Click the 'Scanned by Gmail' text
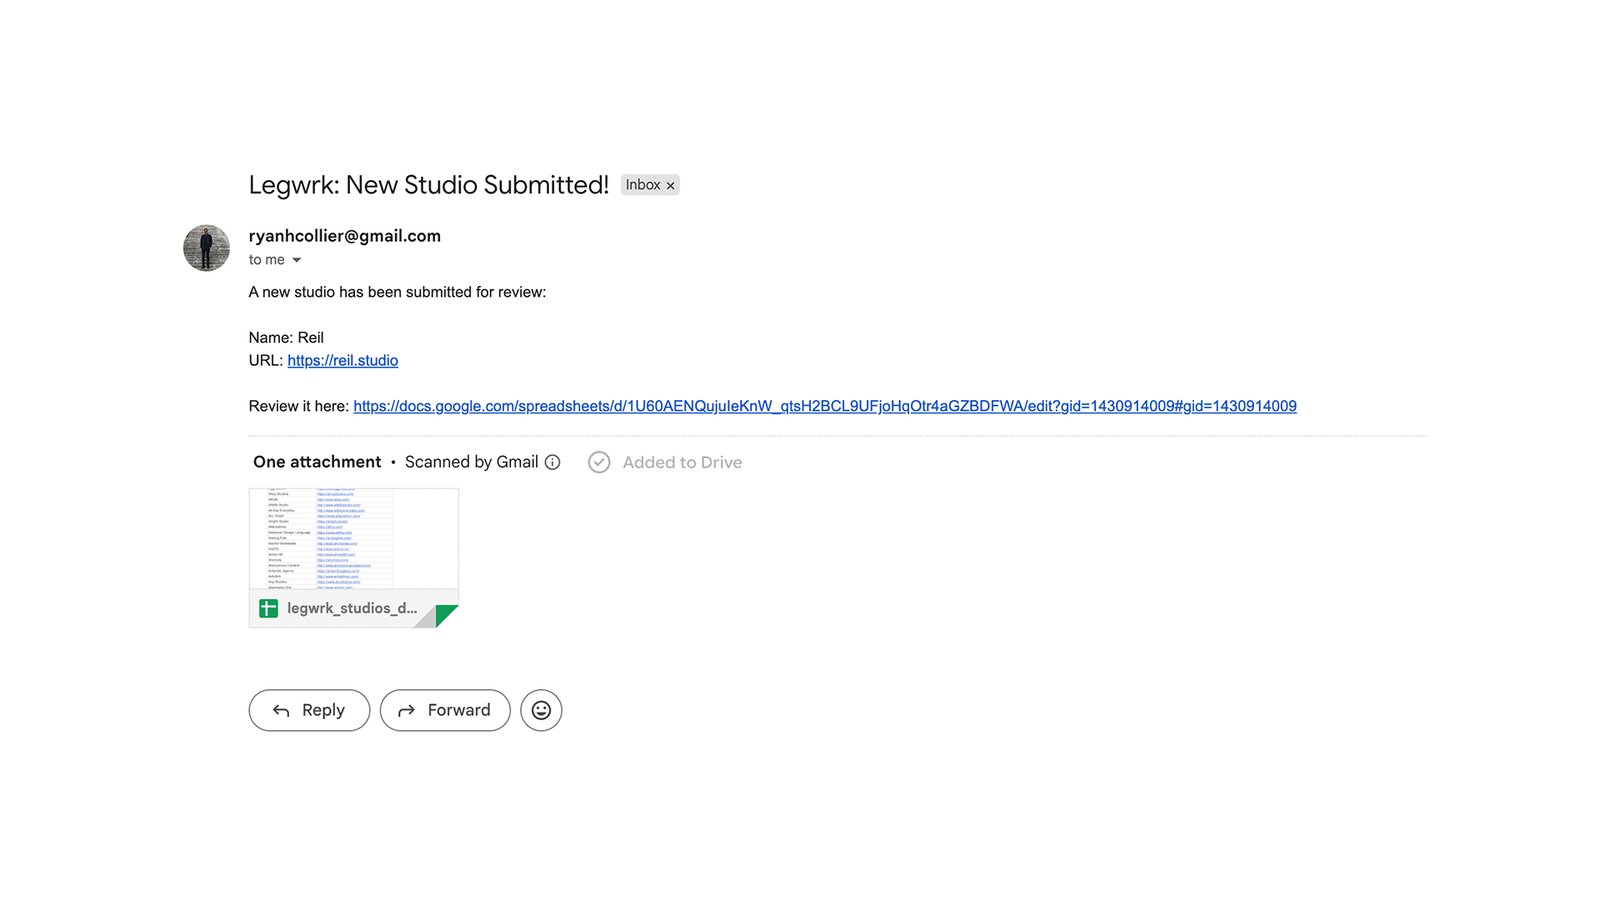This screenshot has height=900, width=1600. coord(471,462)
